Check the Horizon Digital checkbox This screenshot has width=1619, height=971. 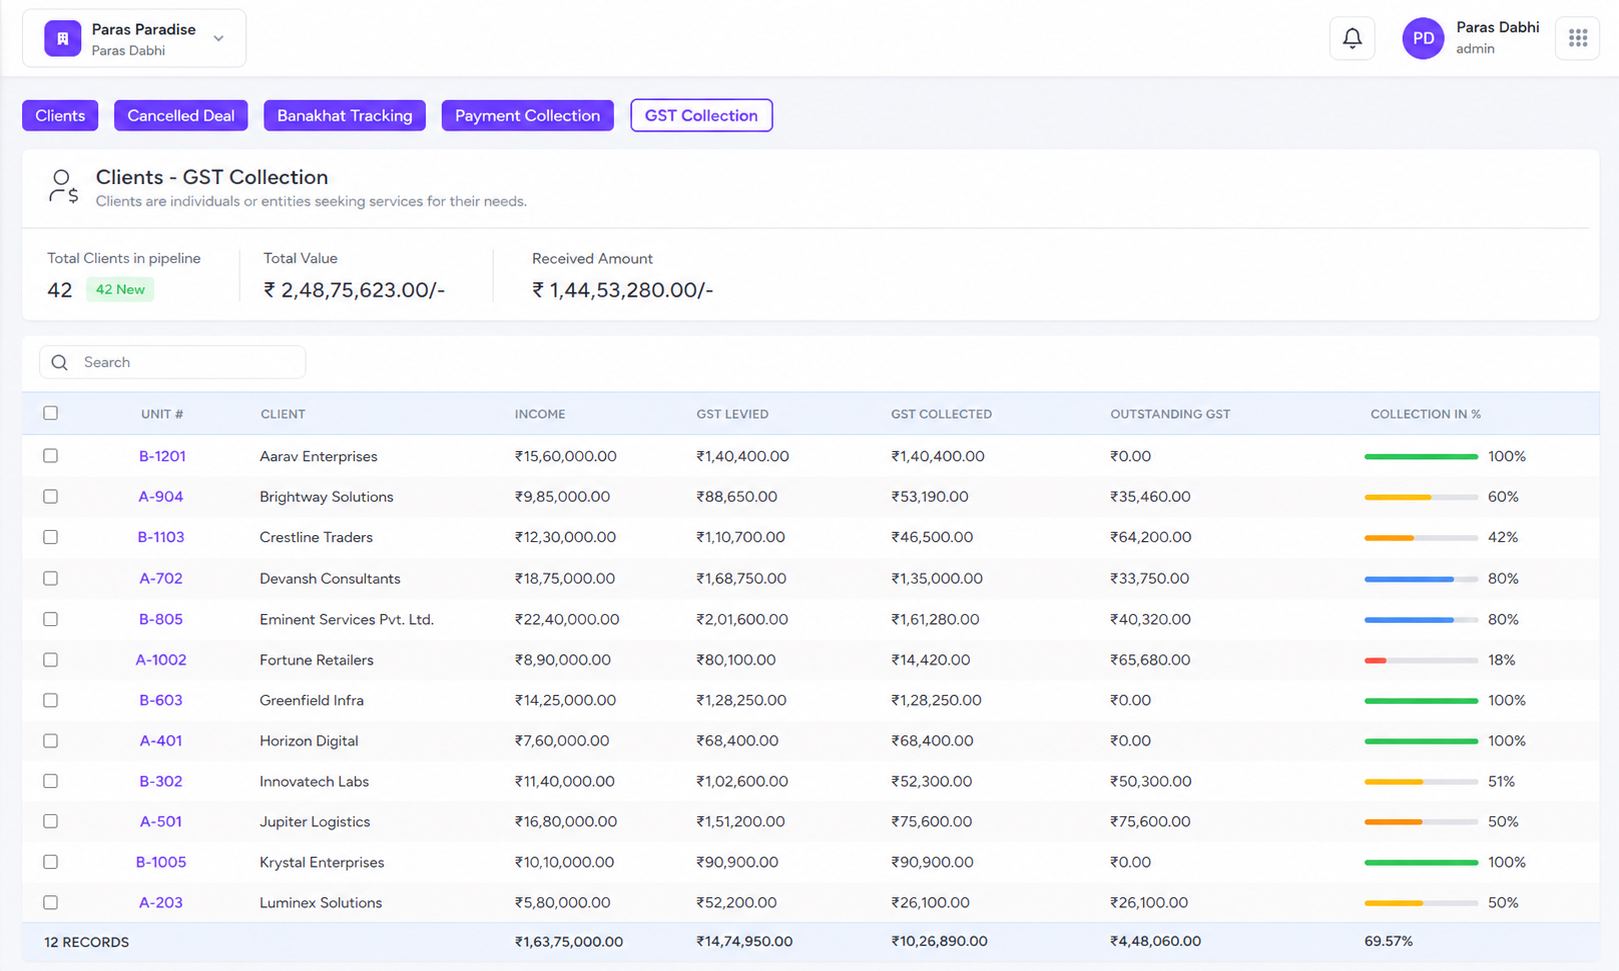[51, 741]
